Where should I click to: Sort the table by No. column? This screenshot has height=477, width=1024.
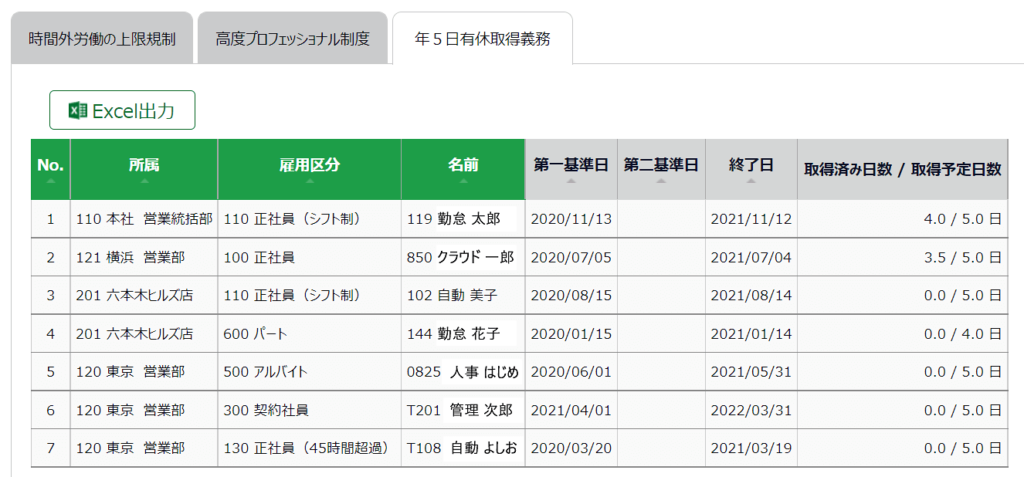[x=50, y=168]
